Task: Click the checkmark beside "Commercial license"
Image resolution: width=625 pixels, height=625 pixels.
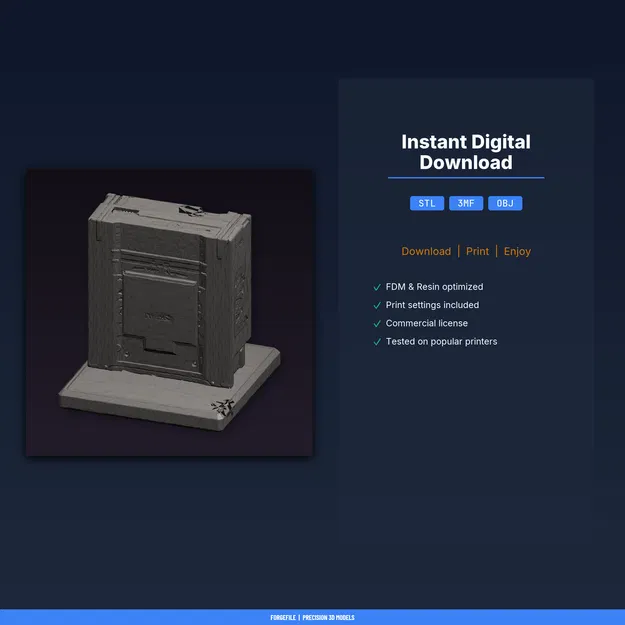Action: tap(377, 324)
